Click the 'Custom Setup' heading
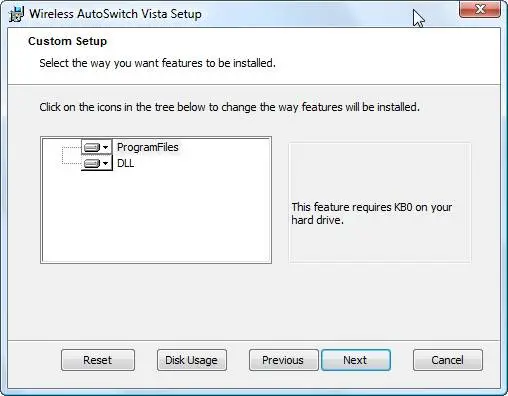The height and width of the screenshot is (396, 508). click(x=68, y=41)
